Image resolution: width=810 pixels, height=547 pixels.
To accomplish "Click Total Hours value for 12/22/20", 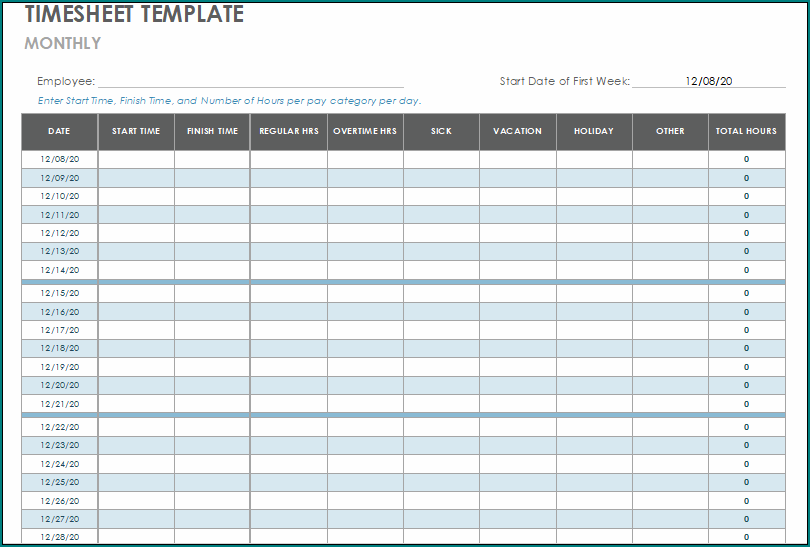I will pyautogui.click(x=747, y=427).
